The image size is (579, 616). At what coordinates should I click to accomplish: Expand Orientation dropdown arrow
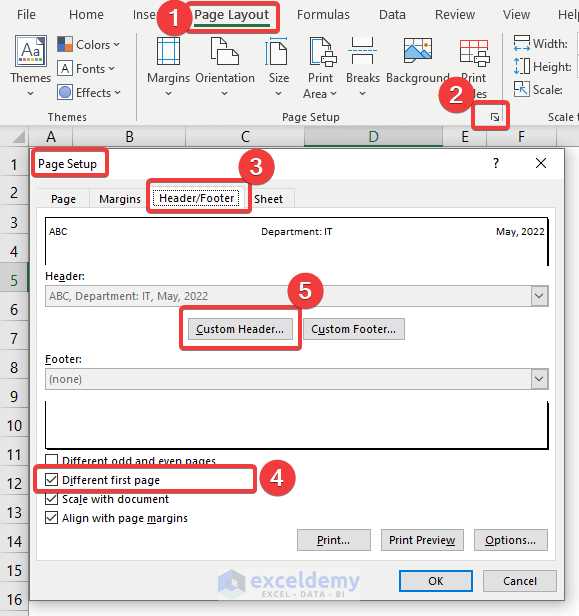point(224,94)
